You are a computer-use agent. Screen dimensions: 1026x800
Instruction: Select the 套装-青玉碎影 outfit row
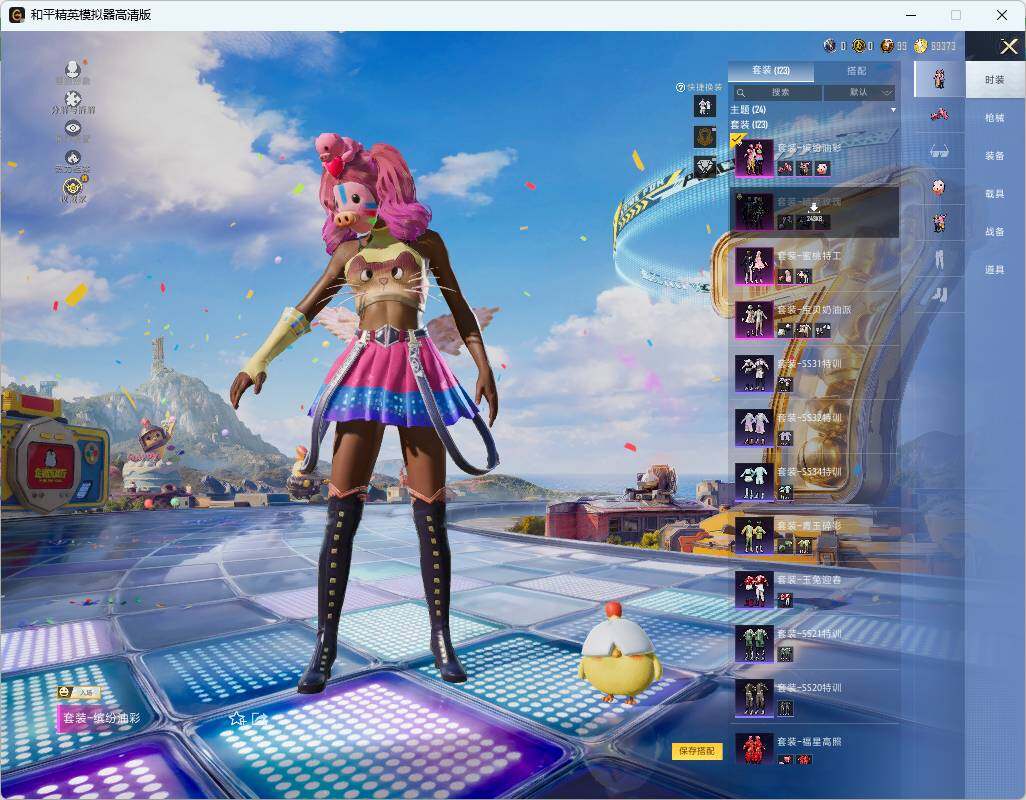pos(814,536)
